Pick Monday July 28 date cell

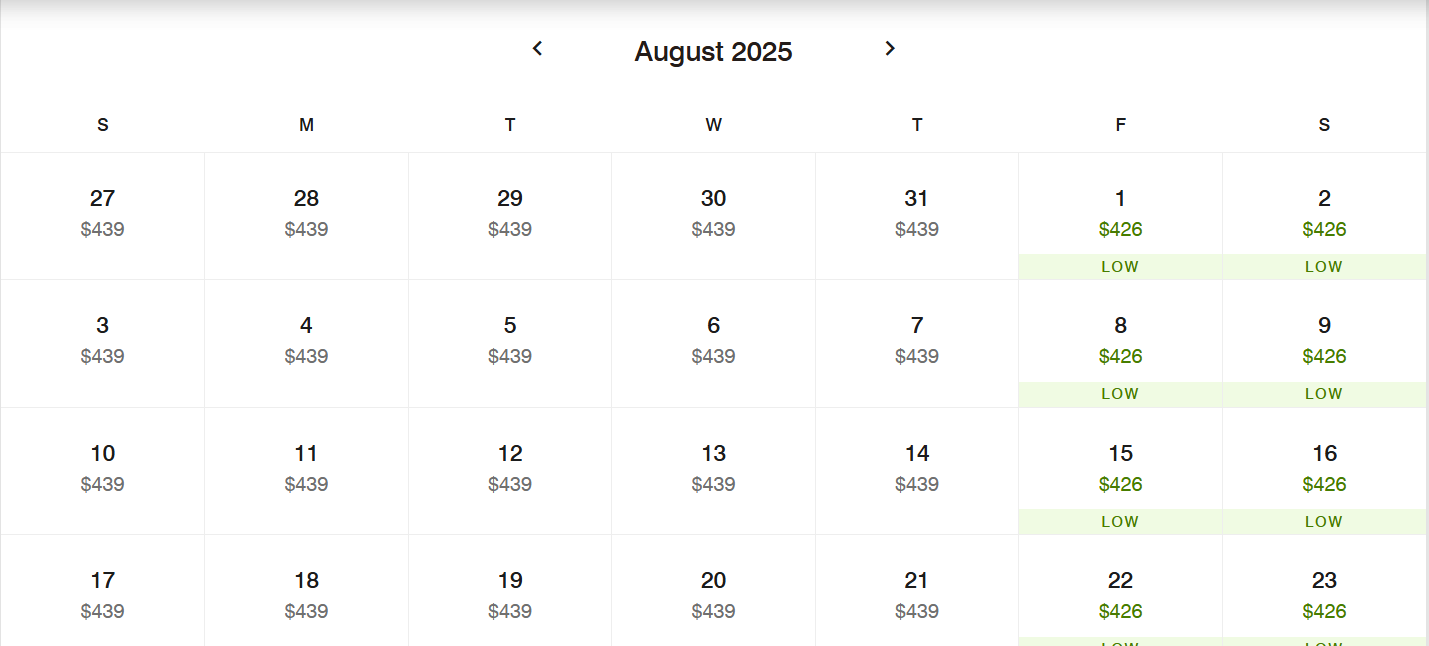click(x=306, y=216)
